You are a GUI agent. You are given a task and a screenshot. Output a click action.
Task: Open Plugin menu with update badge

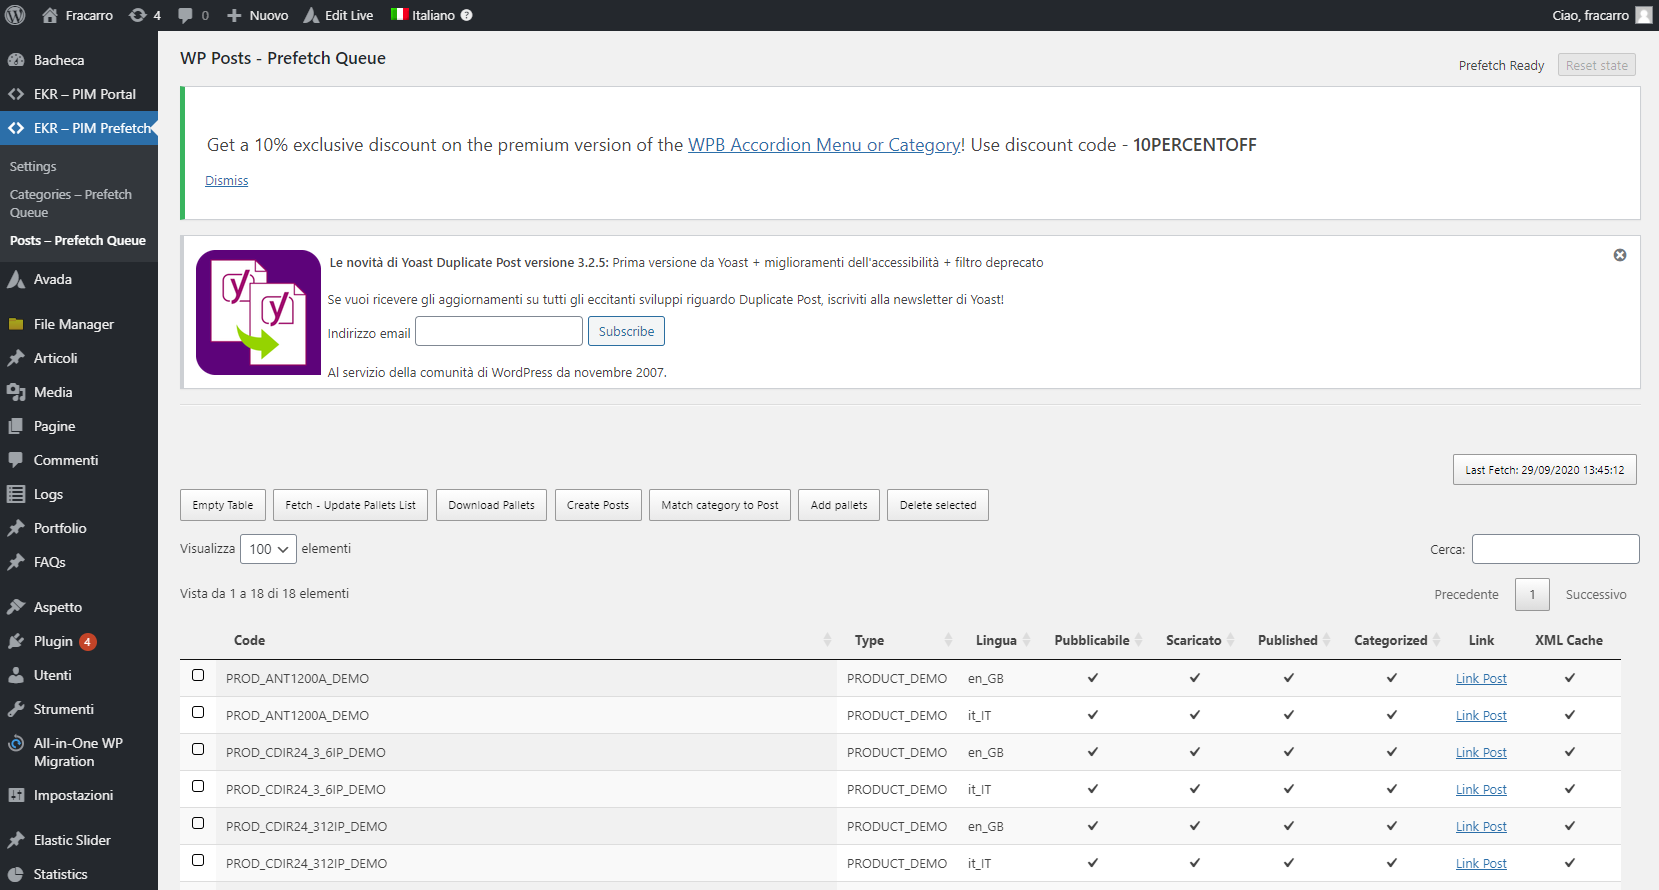[x=53, y=641]
